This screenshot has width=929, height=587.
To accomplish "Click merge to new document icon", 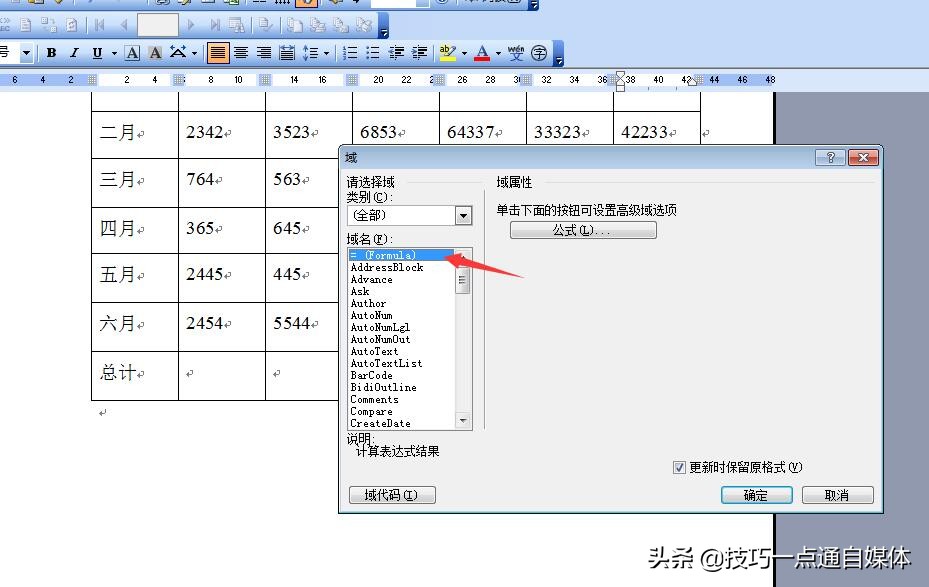I will (294, 25).
